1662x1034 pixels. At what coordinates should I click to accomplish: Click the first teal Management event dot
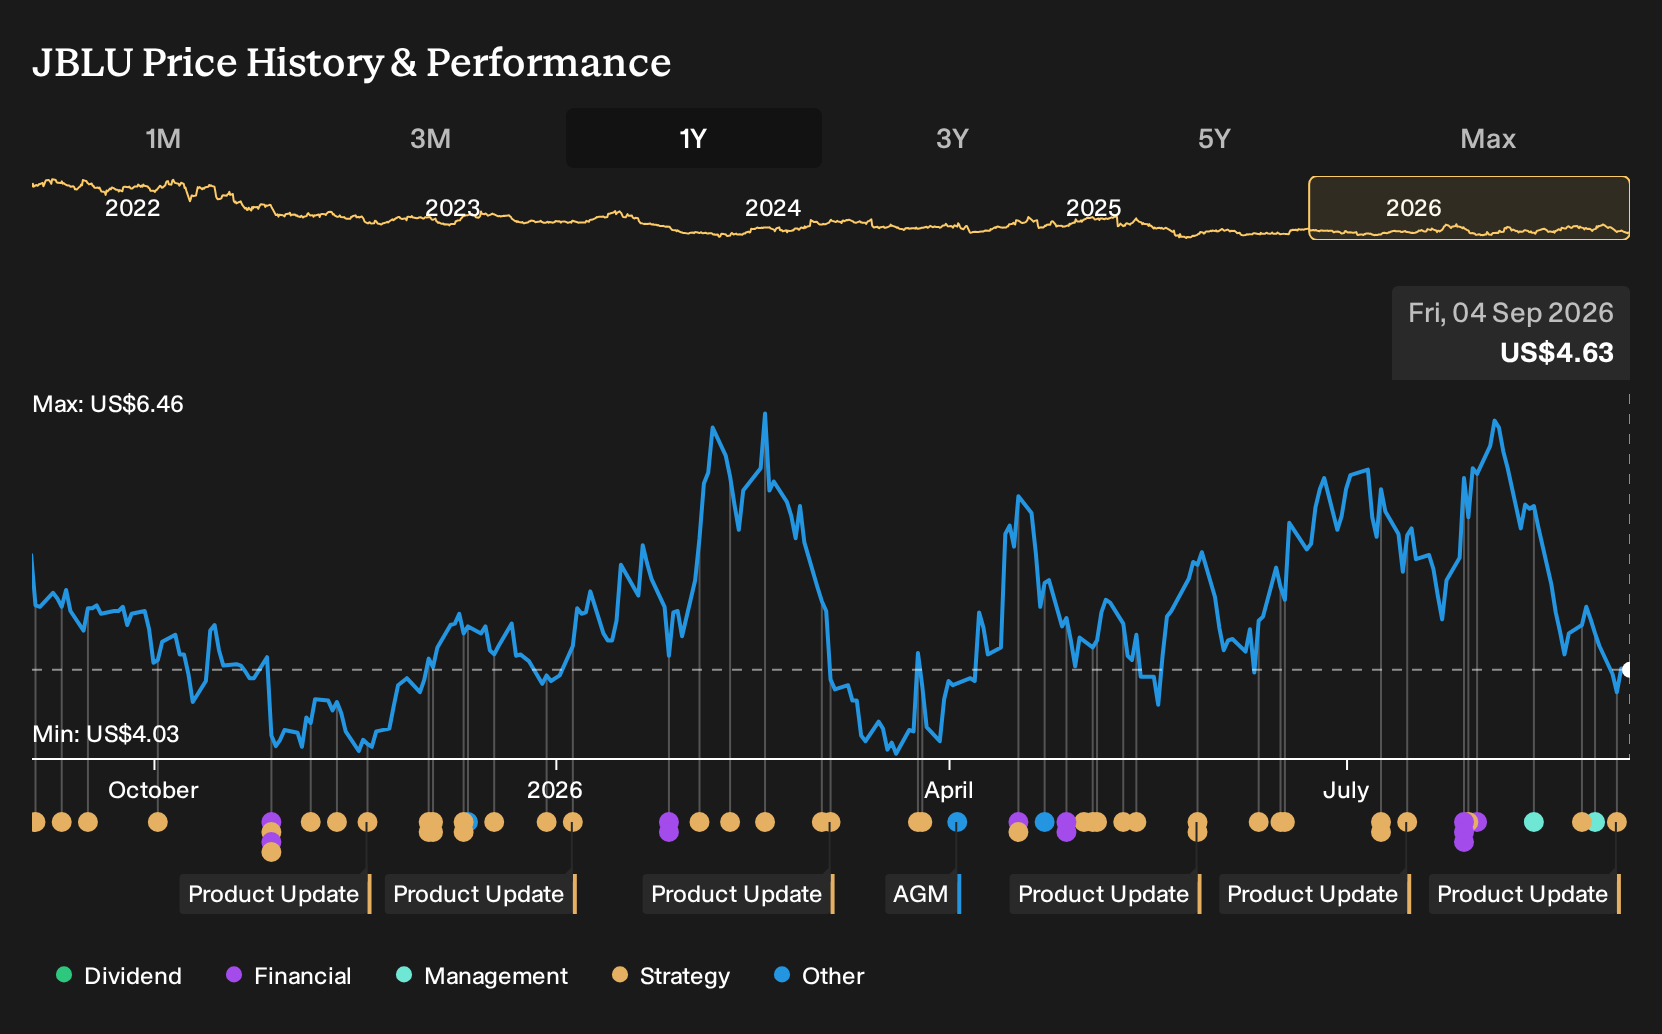pyautogui.click(x=1533, y=822)
